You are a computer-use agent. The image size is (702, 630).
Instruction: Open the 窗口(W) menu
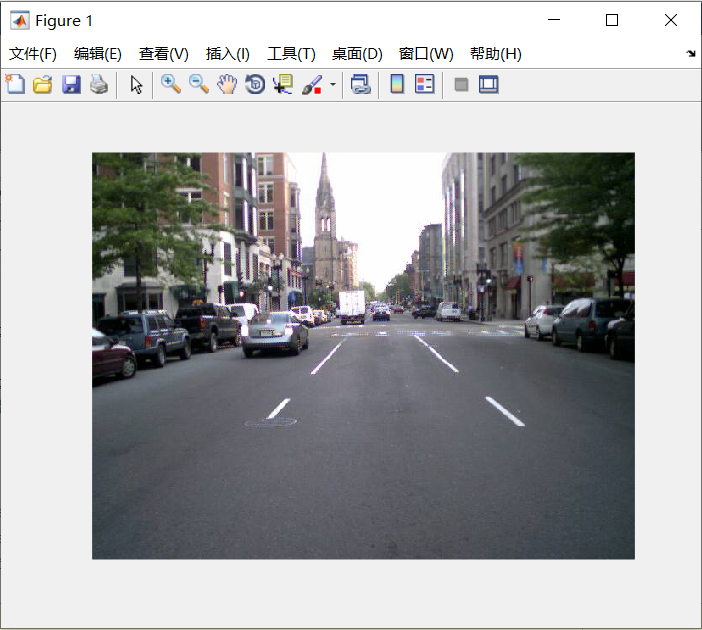(426, 54)
